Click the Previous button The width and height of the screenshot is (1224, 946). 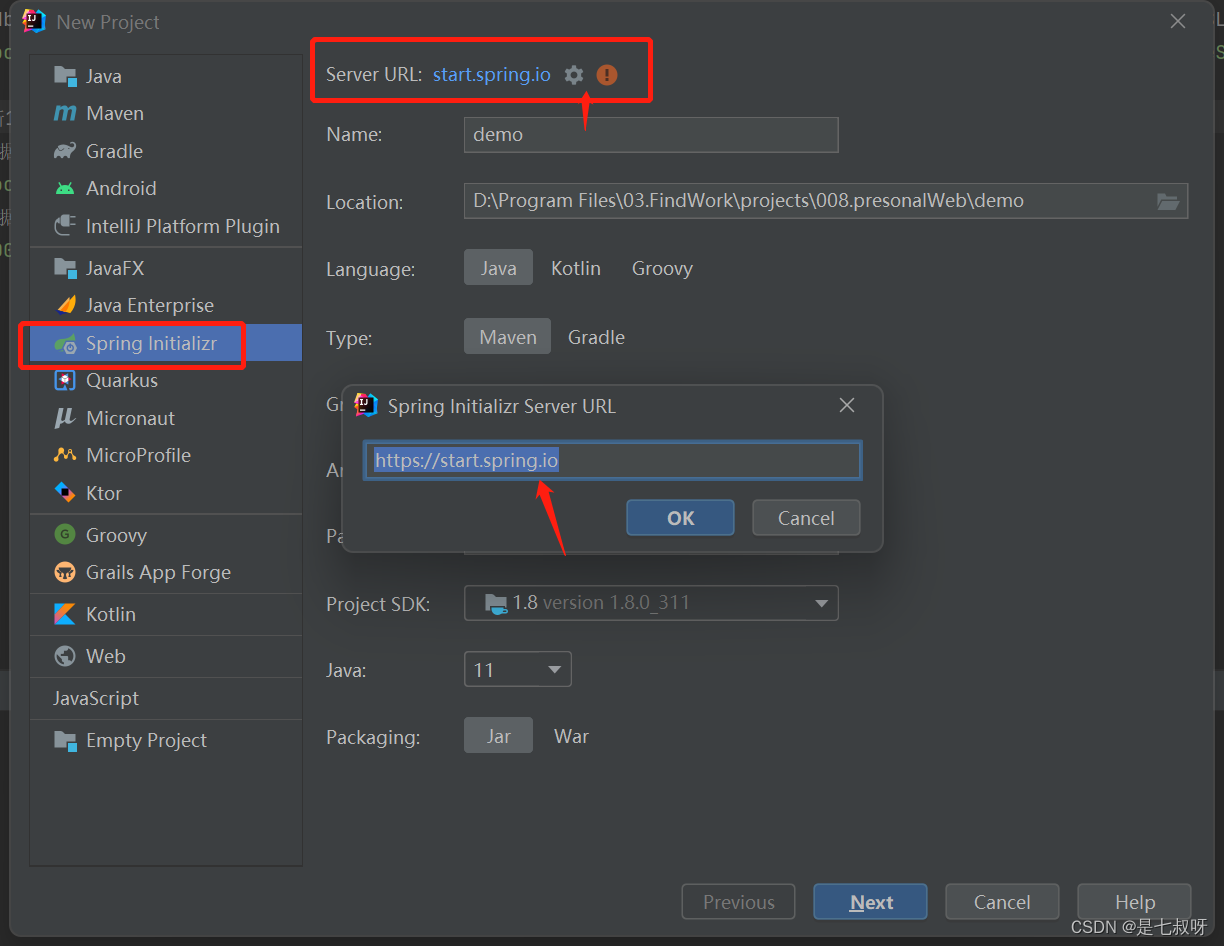[739, 902]
